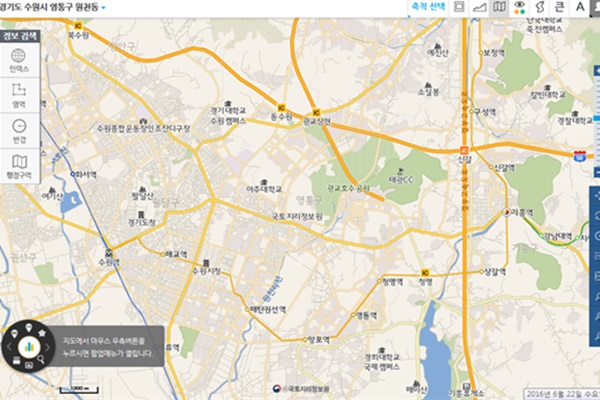Click the 태광CC golf course label

[401, 180]
